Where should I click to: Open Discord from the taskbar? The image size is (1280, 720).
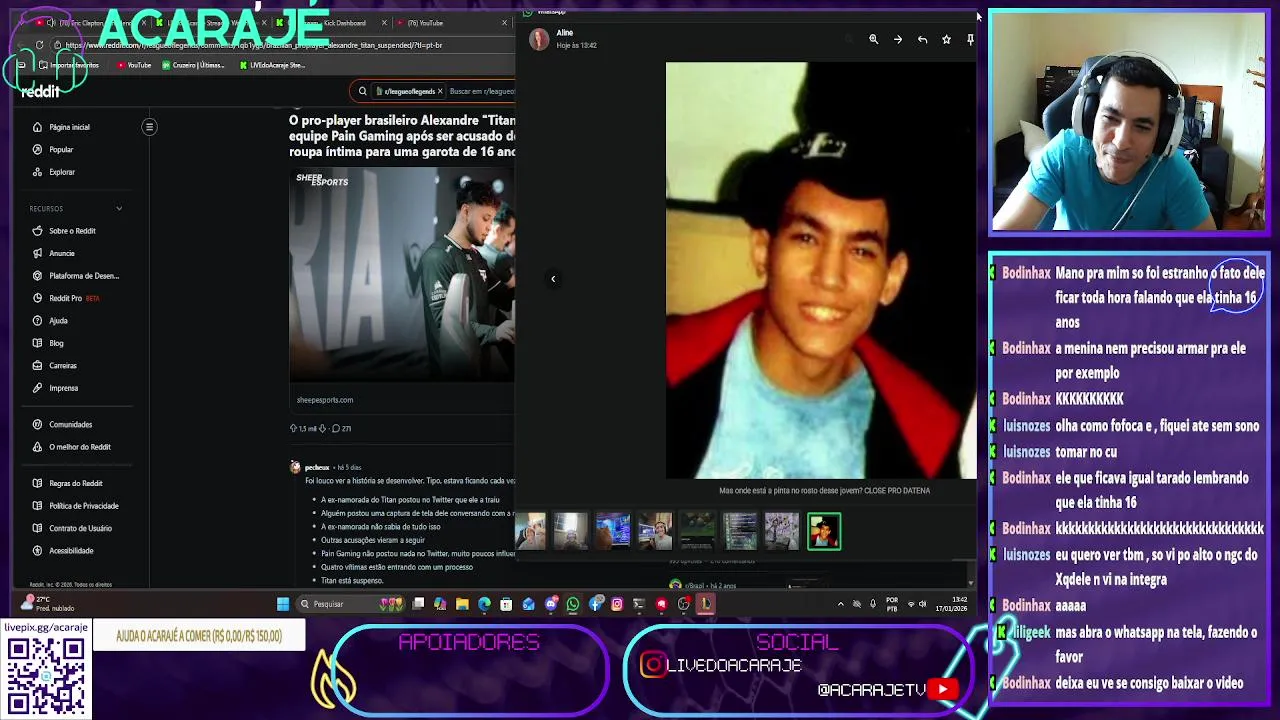coord(551,604)
